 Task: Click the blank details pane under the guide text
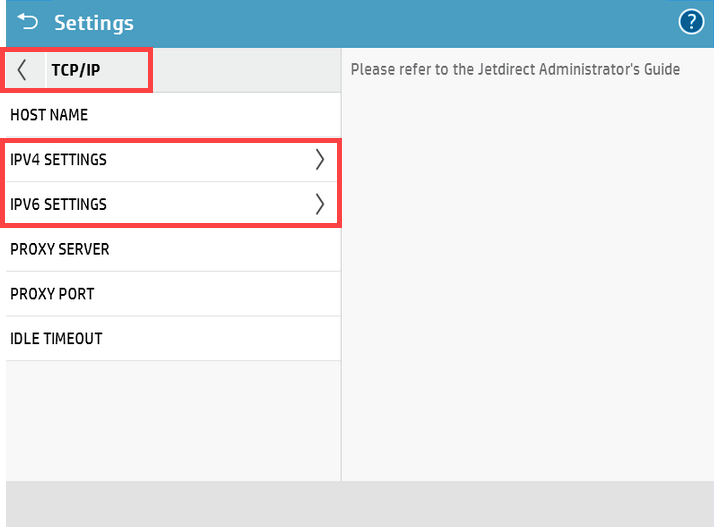pos(527,280)
